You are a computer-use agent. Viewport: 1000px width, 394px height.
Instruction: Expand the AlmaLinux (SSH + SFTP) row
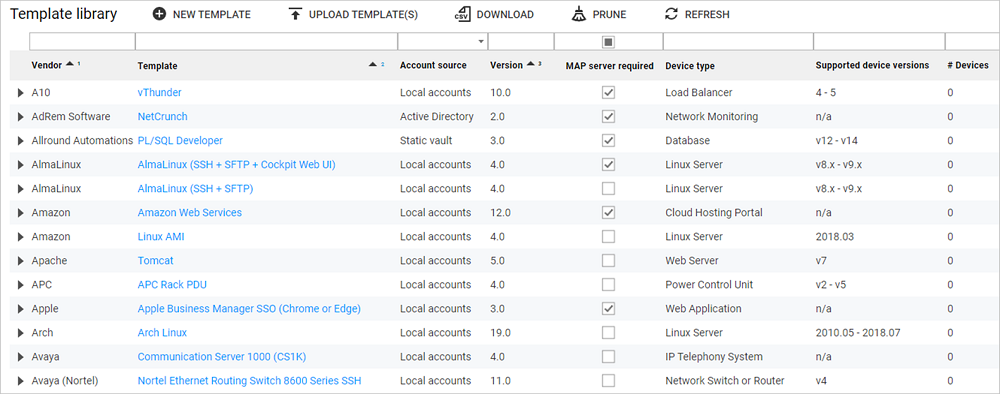click(20, 189)
